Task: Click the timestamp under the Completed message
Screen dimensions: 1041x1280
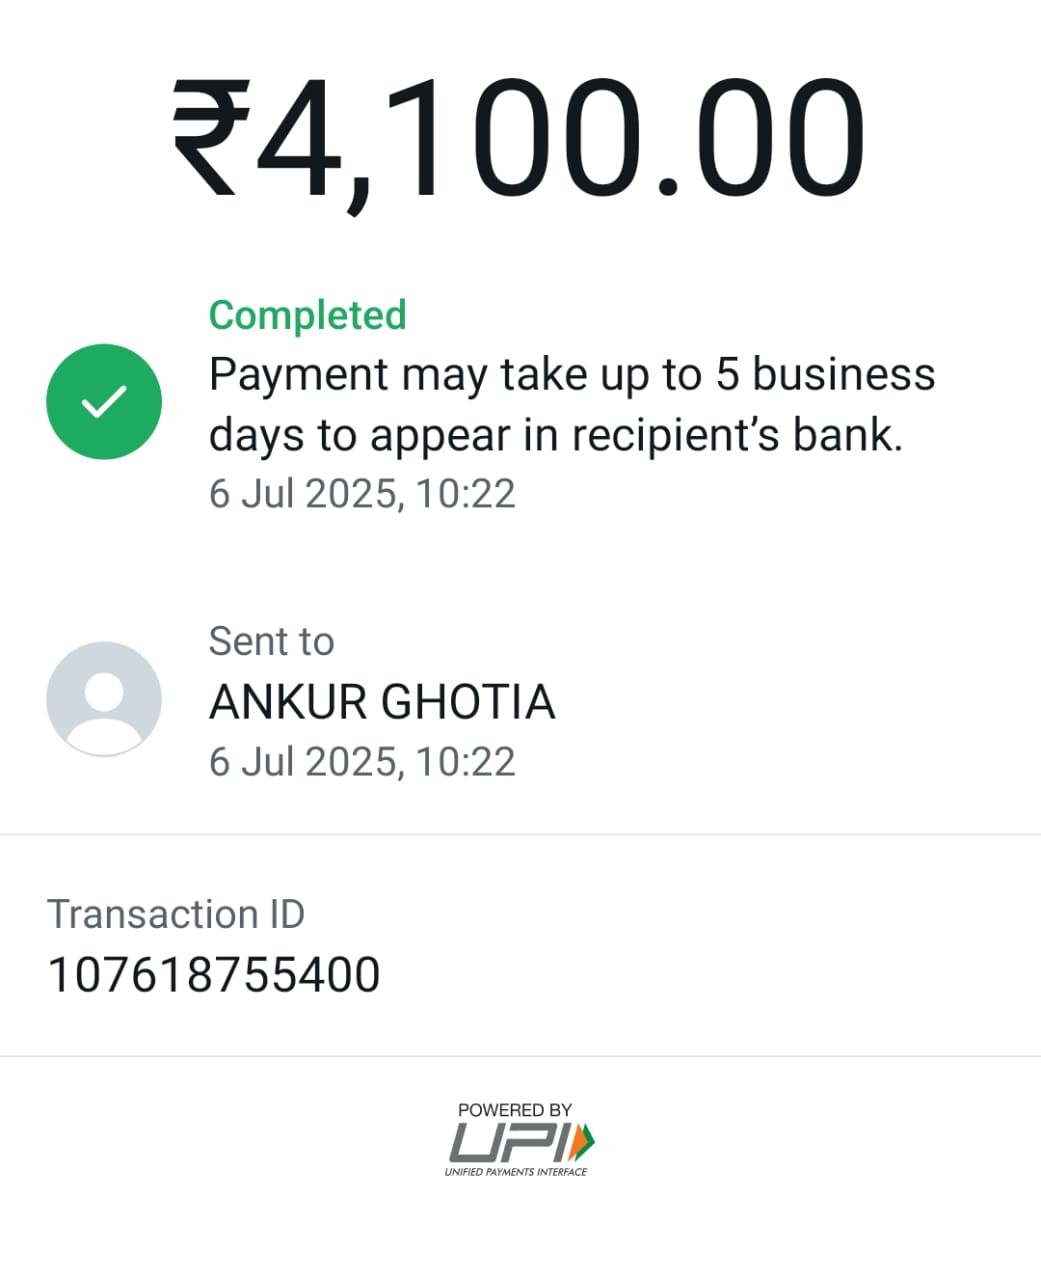Action: (362, 494)
